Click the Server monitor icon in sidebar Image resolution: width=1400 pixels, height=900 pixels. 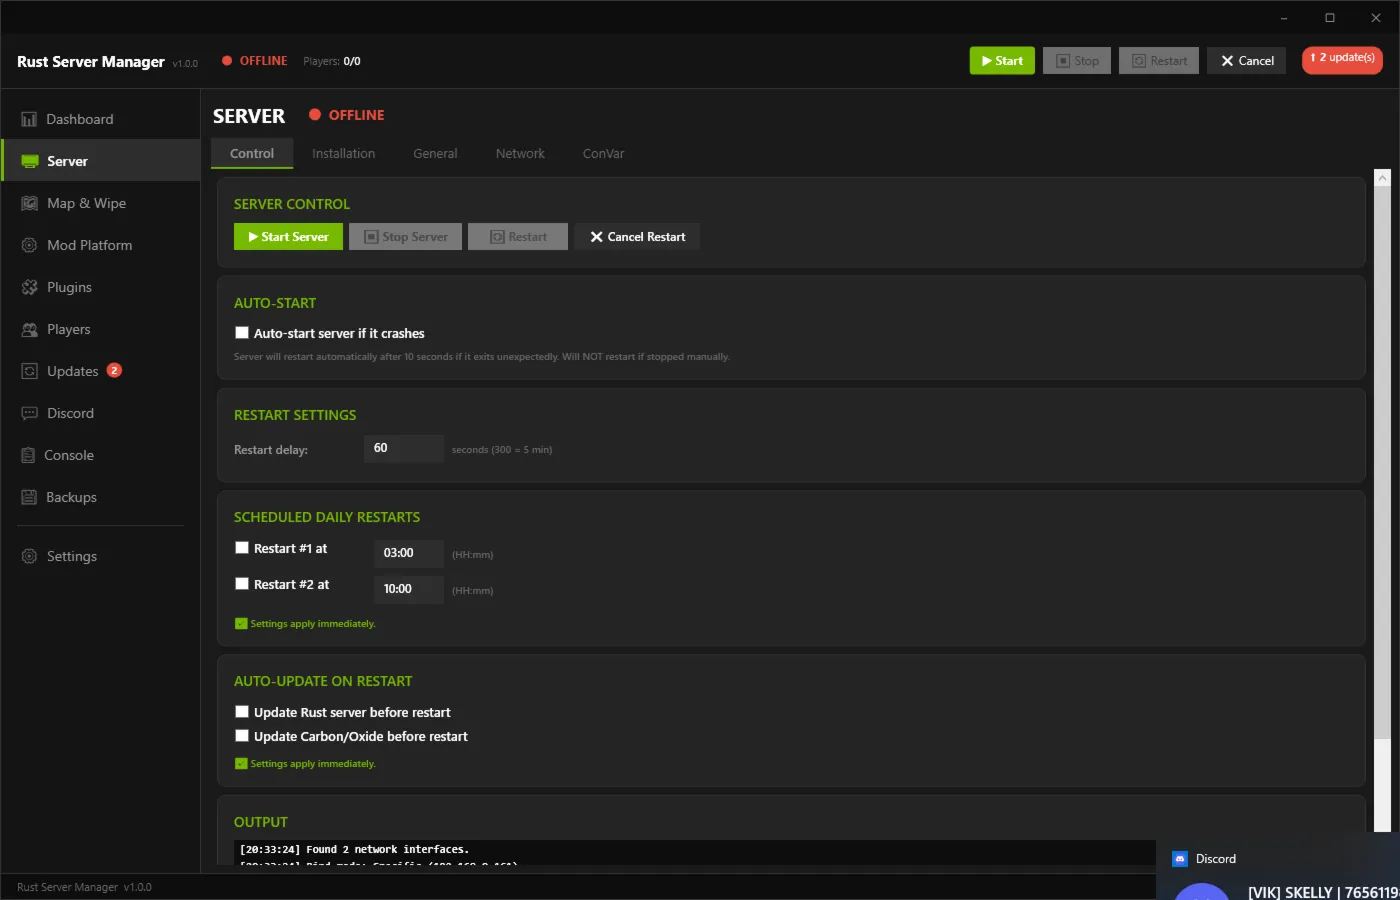pos(30,161)
